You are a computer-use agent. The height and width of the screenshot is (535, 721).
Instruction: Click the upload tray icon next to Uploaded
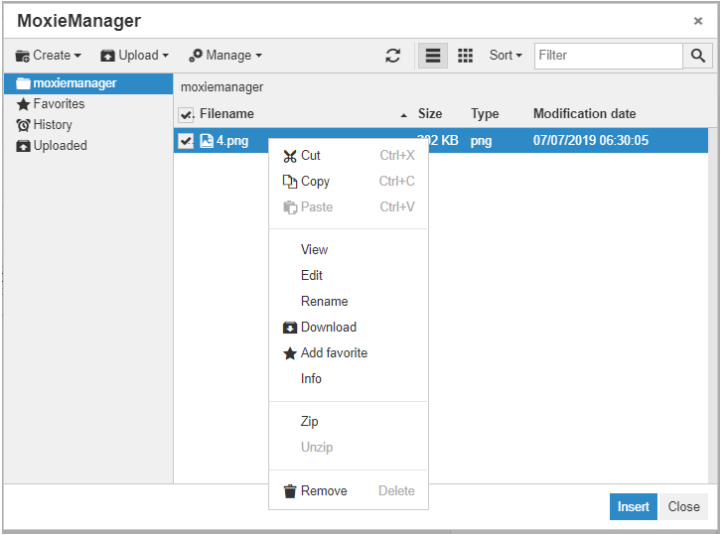click(x=23, y=146)
